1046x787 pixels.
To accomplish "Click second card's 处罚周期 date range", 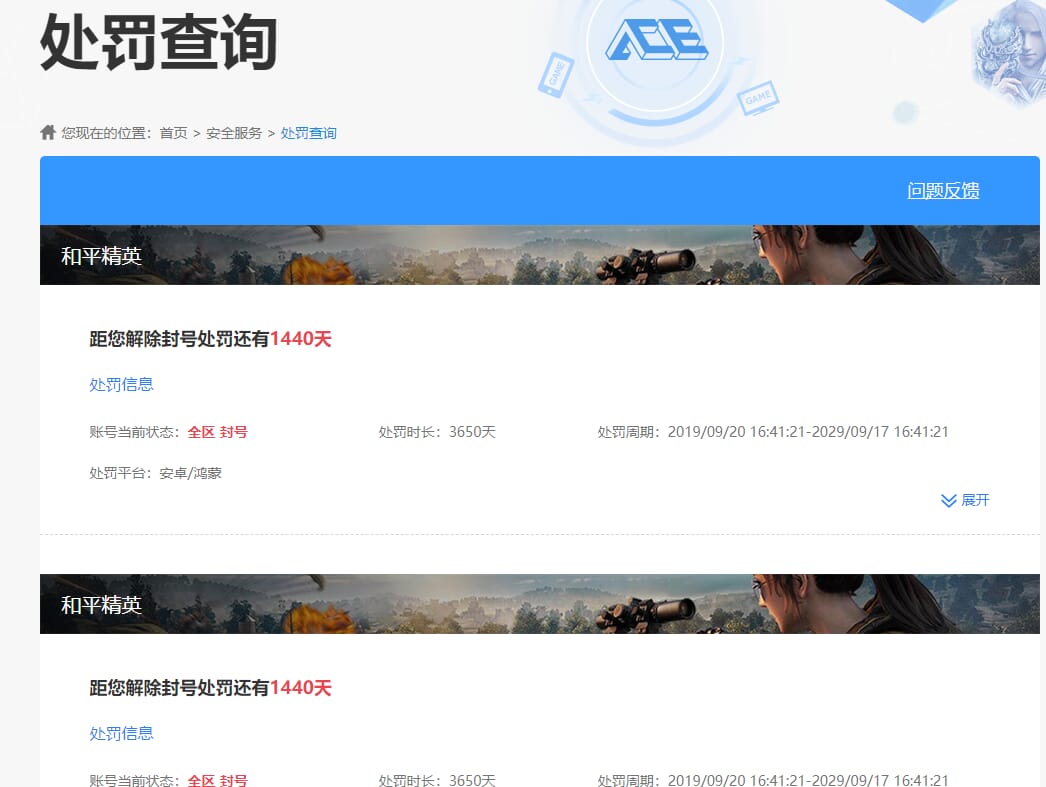I will click(x=772, y=780).
